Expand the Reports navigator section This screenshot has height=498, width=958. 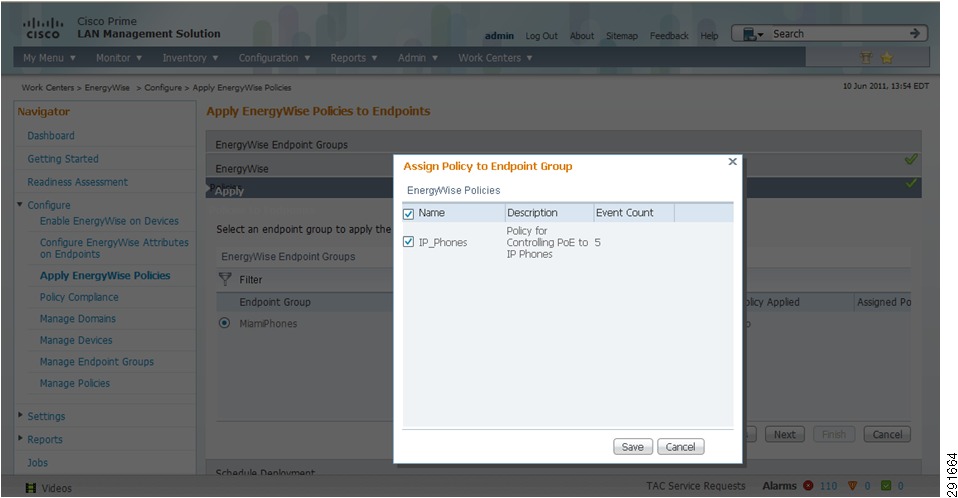[x=20, y=438]
